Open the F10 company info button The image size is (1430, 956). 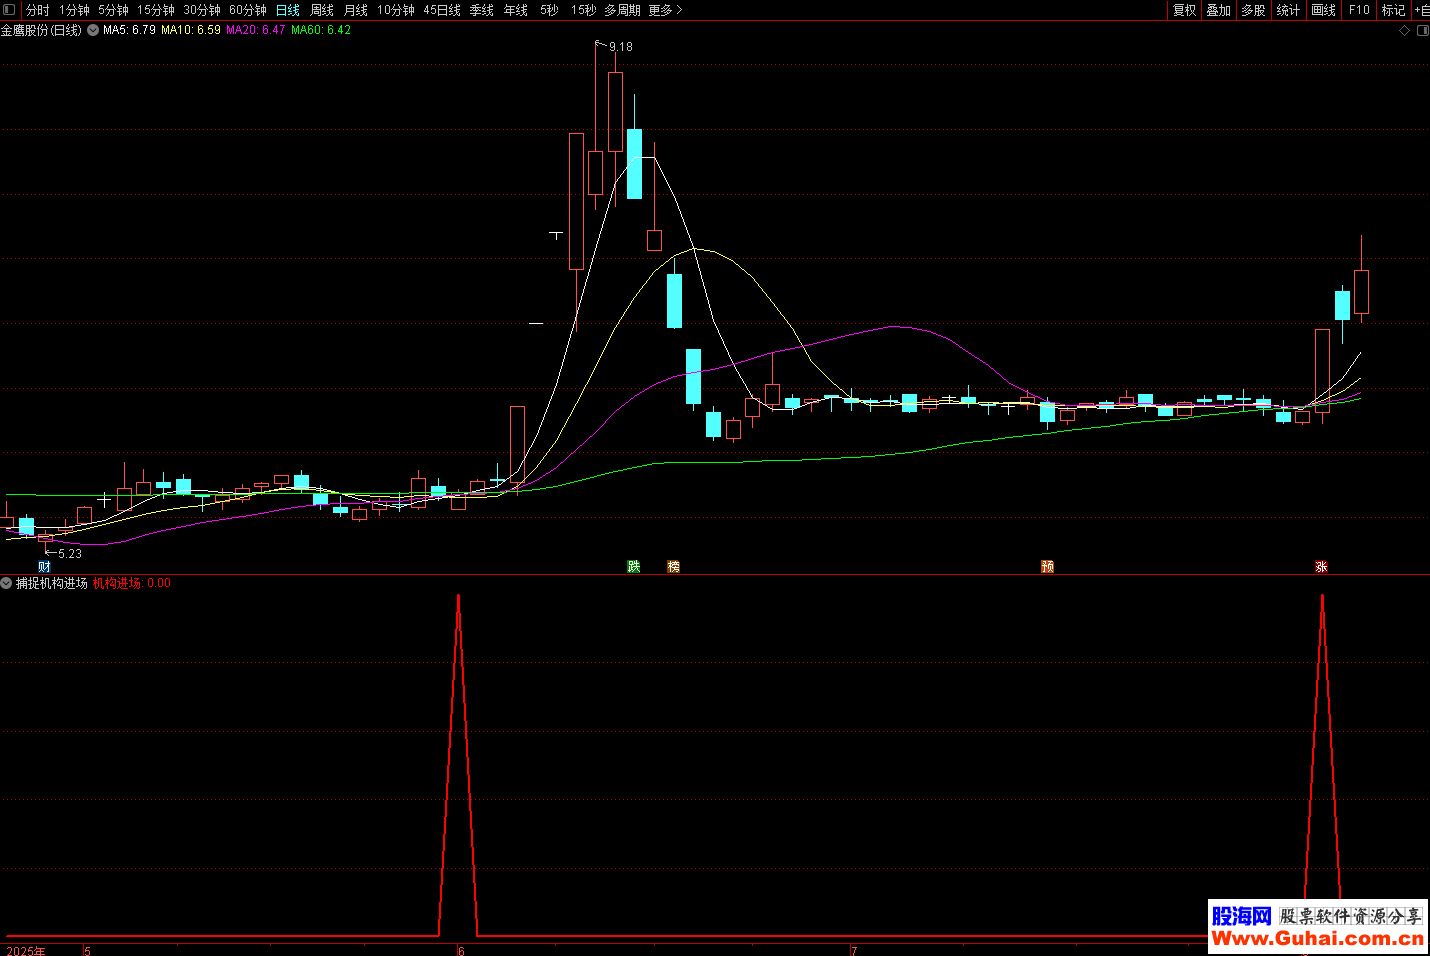coord(1359,10)
